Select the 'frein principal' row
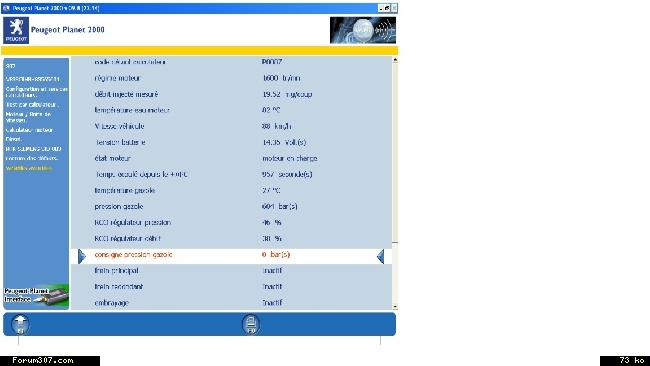This screenshot has width=650, height=366. click(231, 271)
